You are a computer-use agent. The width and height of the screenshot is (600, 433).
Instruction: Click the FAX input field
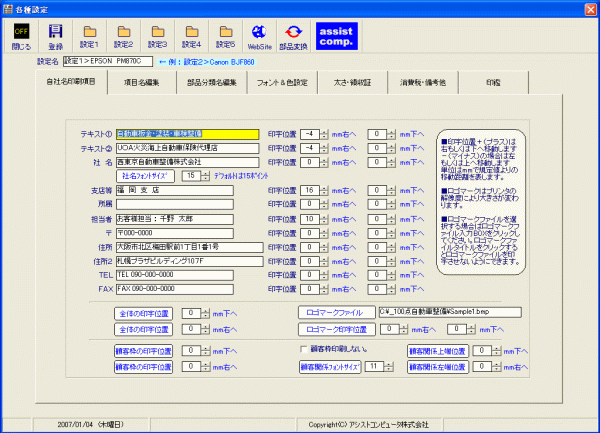click(175, 290)
